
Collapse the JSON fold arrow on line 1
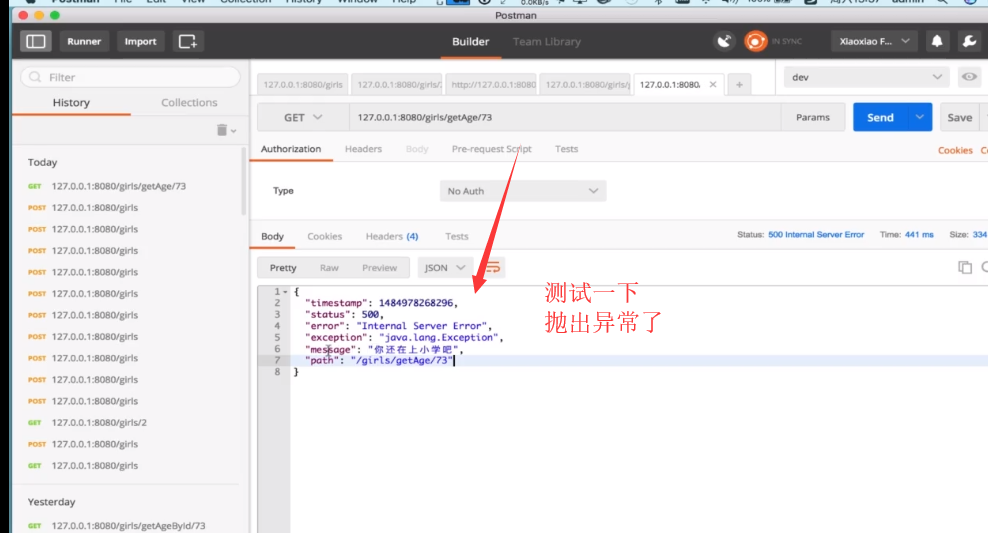pos(285,292)
